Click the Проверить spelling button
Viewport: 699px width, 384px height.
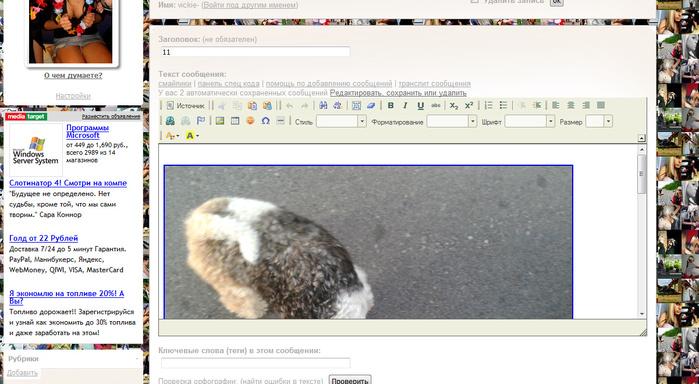(350, 380)
